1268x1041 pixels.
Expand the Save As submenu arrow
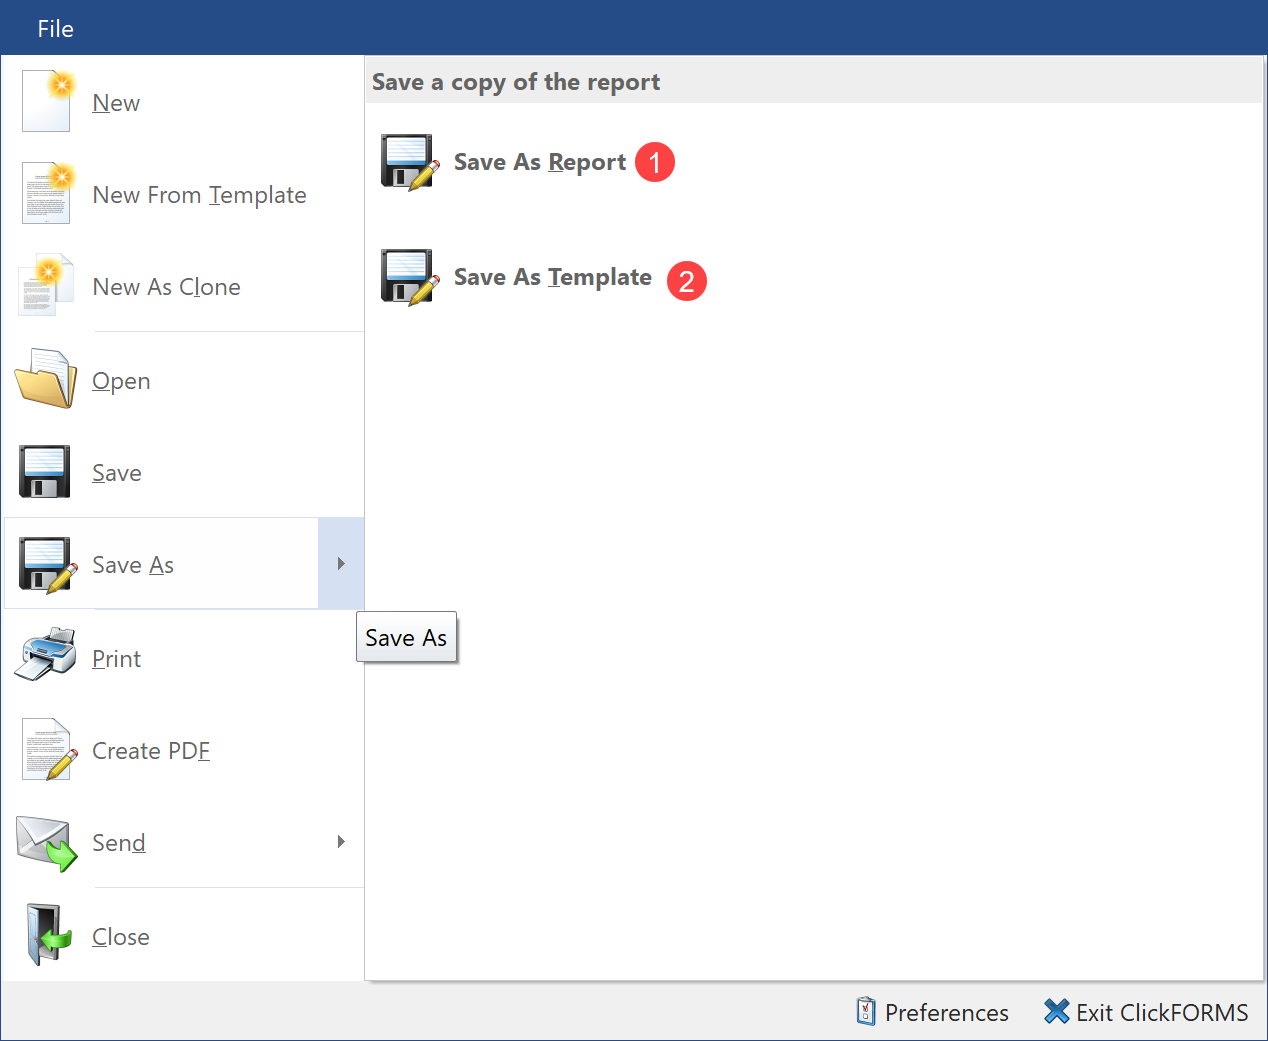(341, 564)
